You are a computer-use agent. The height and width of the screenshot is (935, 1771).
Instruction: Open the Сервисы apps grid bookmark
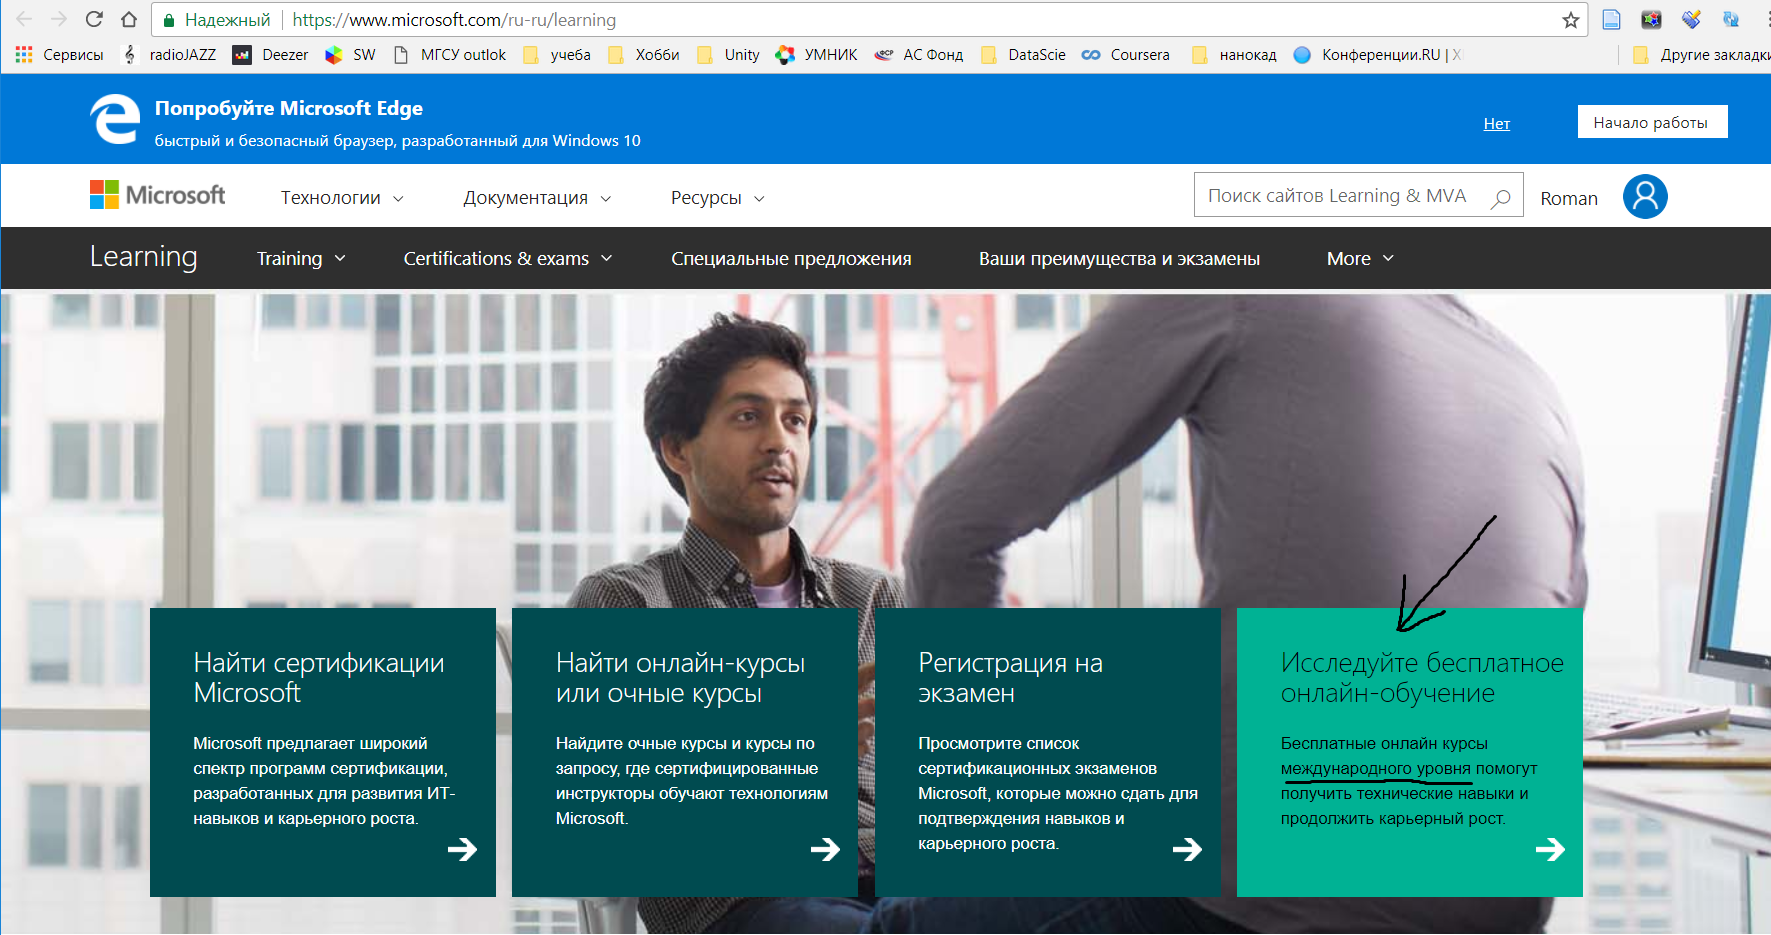tap(60, 55)
